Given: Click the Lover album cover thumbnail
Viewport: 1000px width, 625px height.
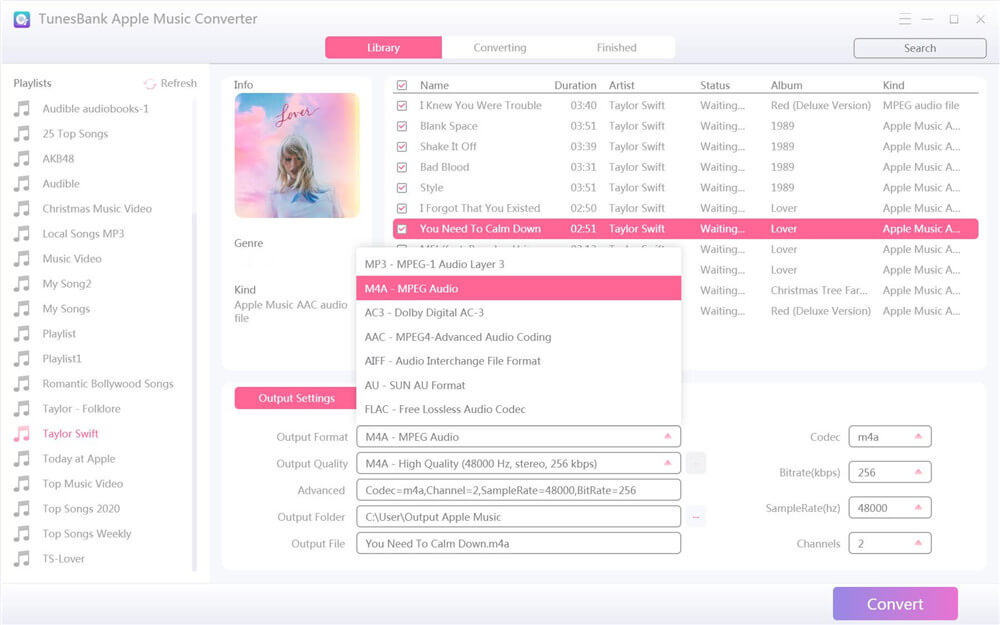Looking at the screenshot, I should pyautogui.click(x=297, y=156).
